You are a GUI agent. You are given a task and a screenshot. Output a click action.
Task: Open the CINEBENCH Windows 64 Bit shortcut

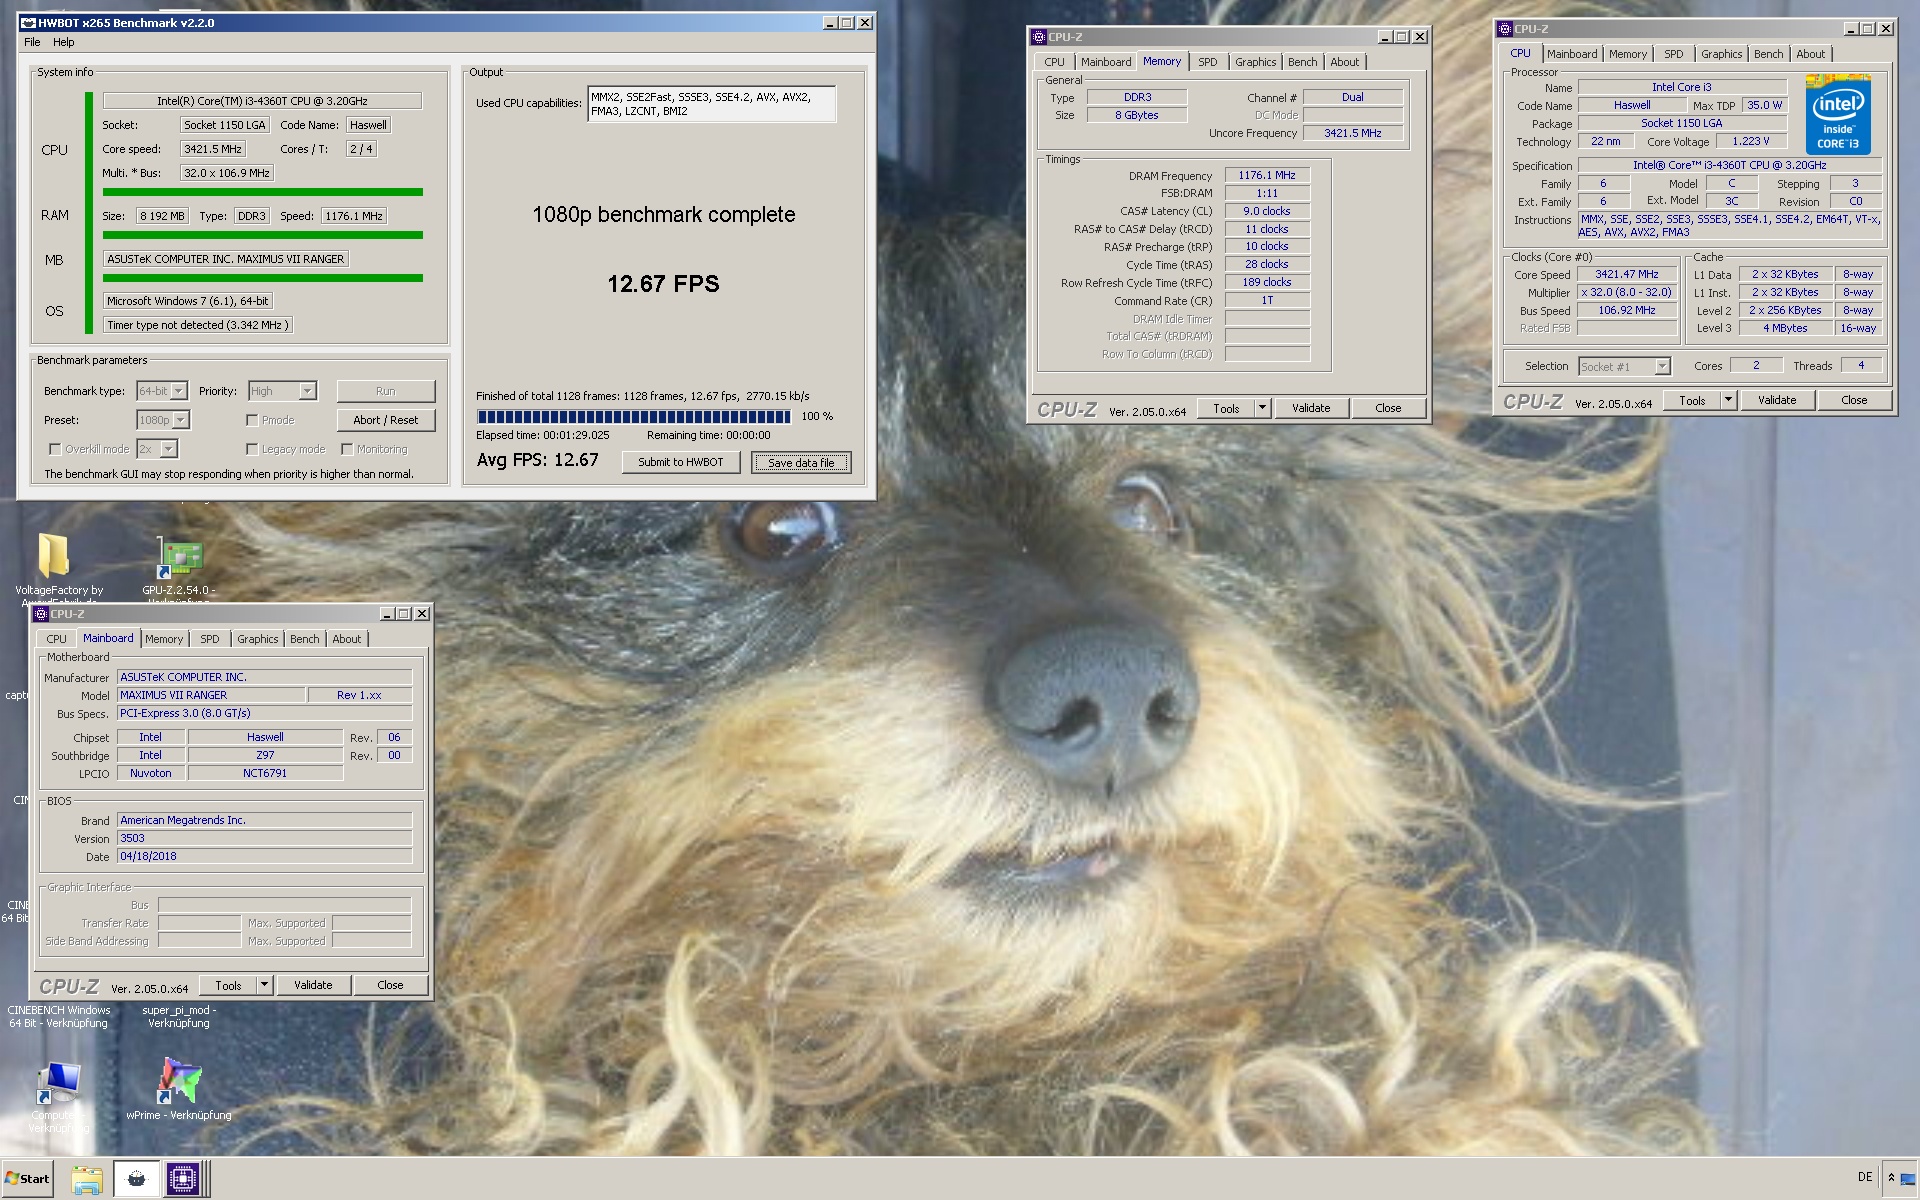[59, 1016]
